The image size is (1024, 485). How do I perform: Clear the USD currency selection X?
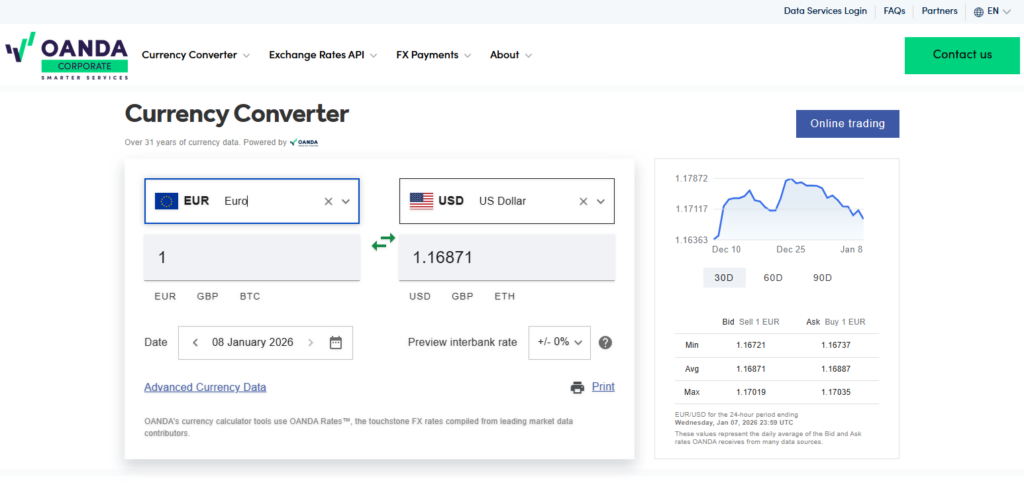click(583, 201)
